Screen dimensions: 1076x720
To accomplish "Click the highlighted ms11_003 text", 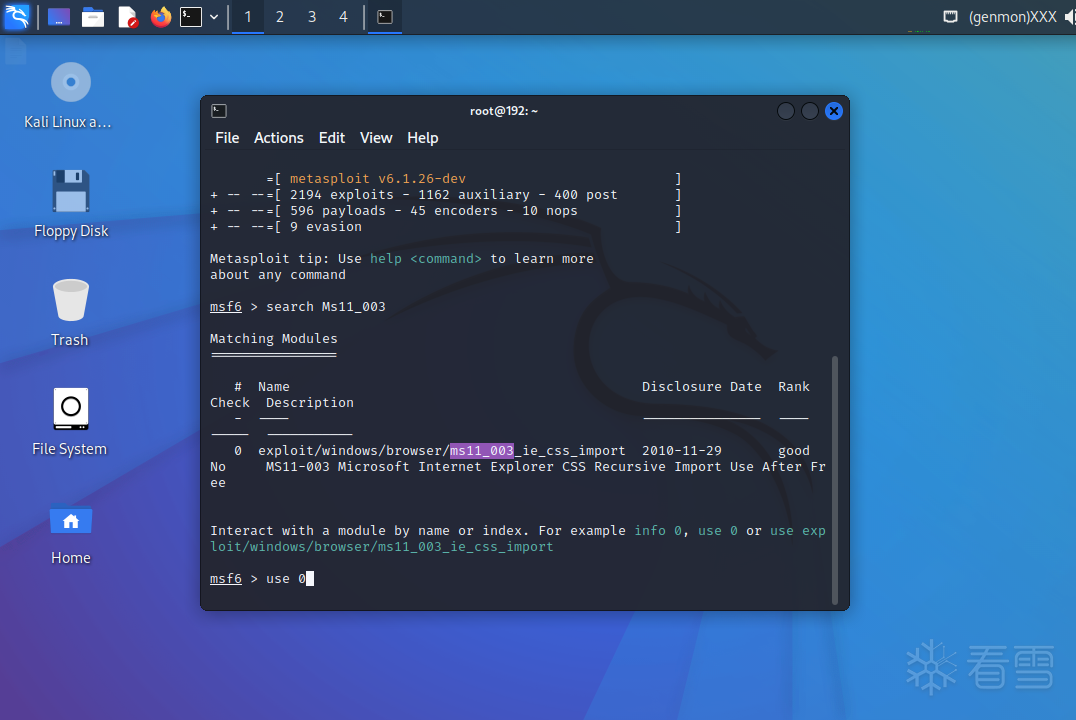I will point(482,450).
